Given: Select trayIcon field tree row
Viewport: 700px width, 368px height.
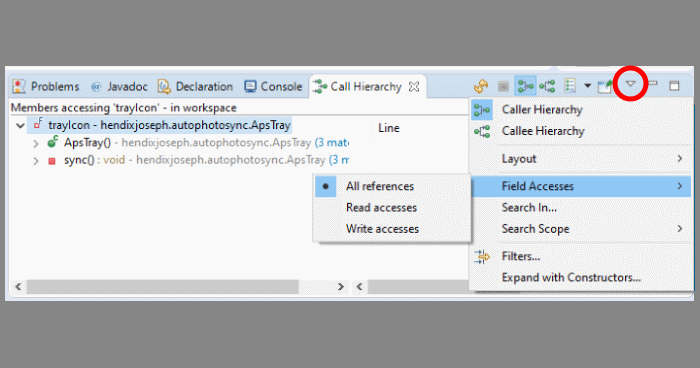Looking at the screenshot, I should point(160,125).
